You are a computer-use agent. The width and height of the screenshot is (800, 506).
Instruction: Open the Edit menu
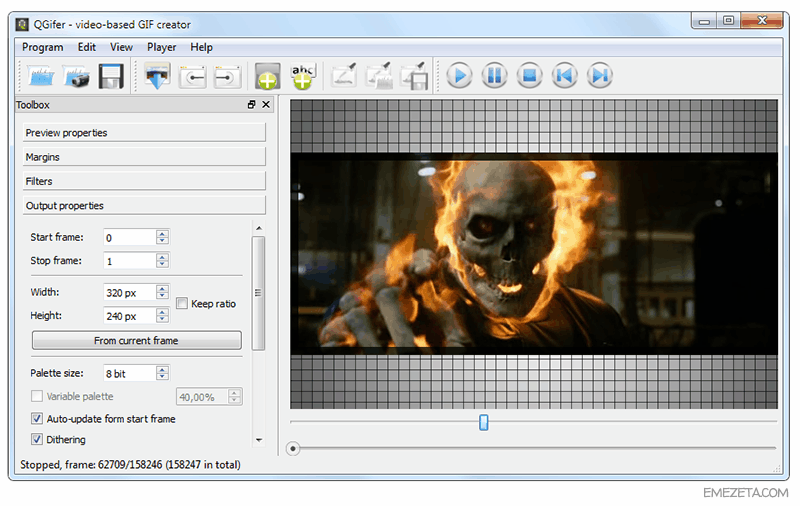coord(87,47)
